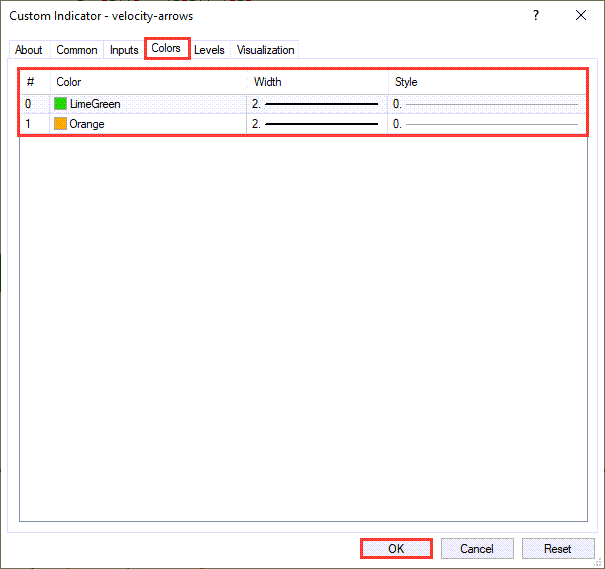
Task: Click the Width column header
Action: [318, 82]
